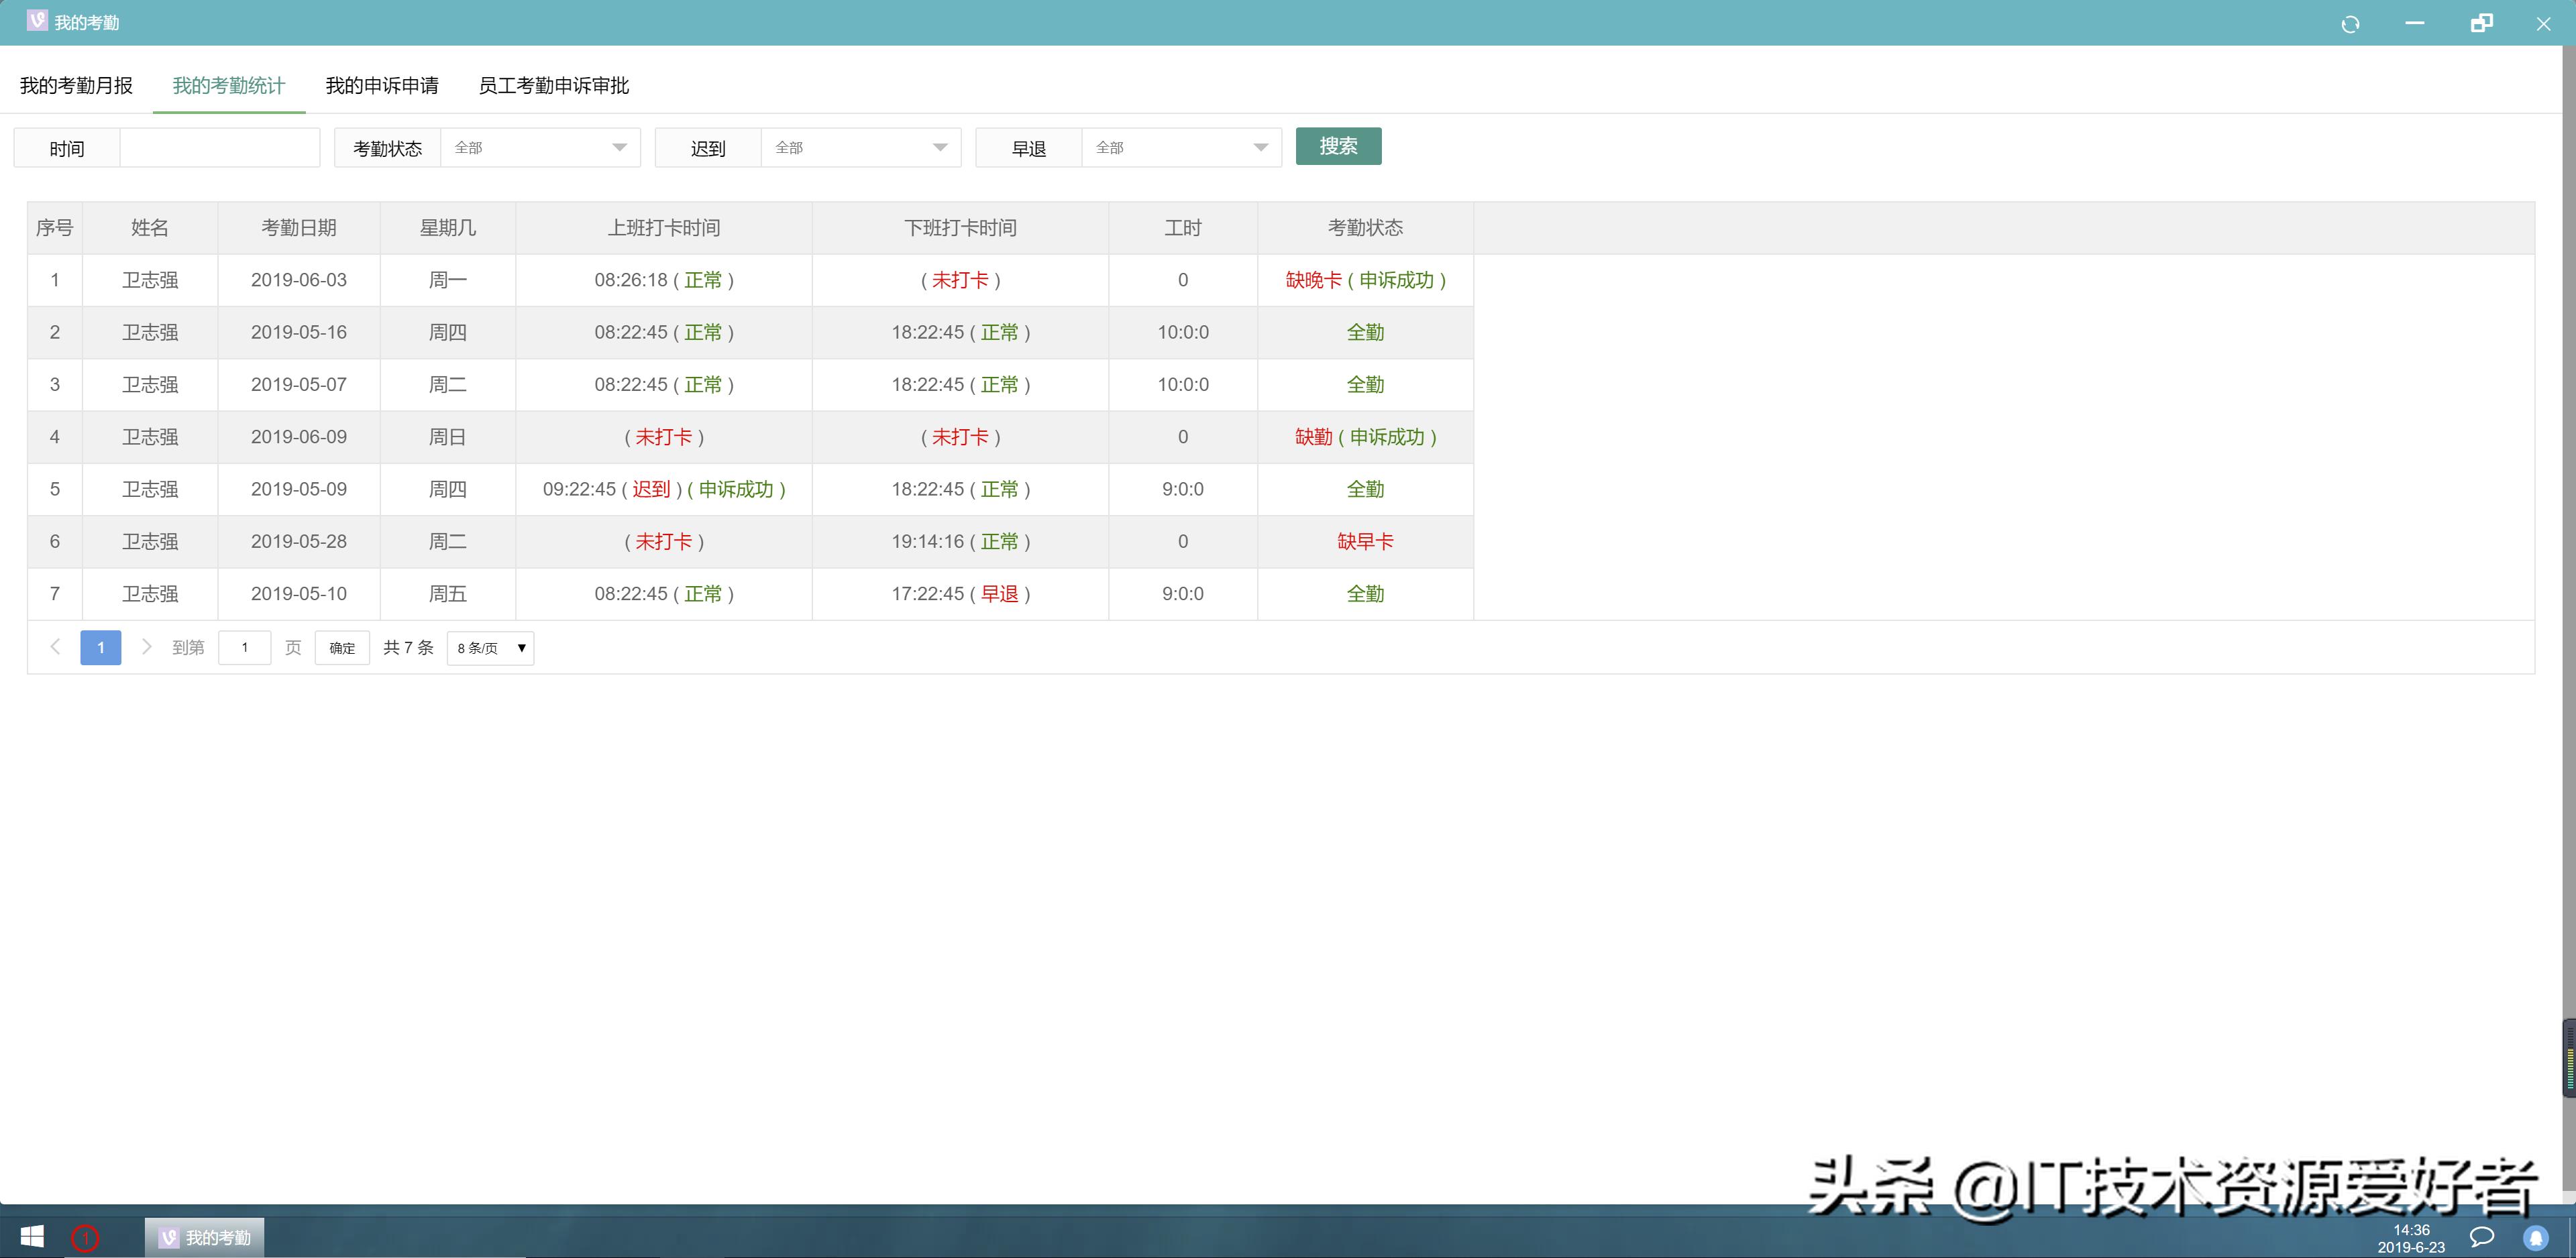
Task: Click the 到第 page number input box
Action: (244, 647)
